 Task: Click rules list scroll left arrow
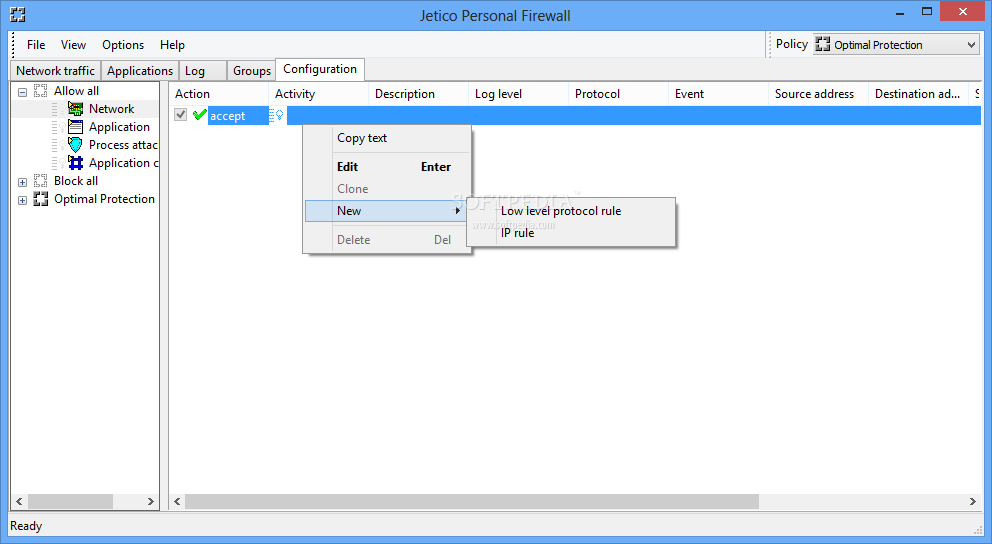click(x=177, y=502)
